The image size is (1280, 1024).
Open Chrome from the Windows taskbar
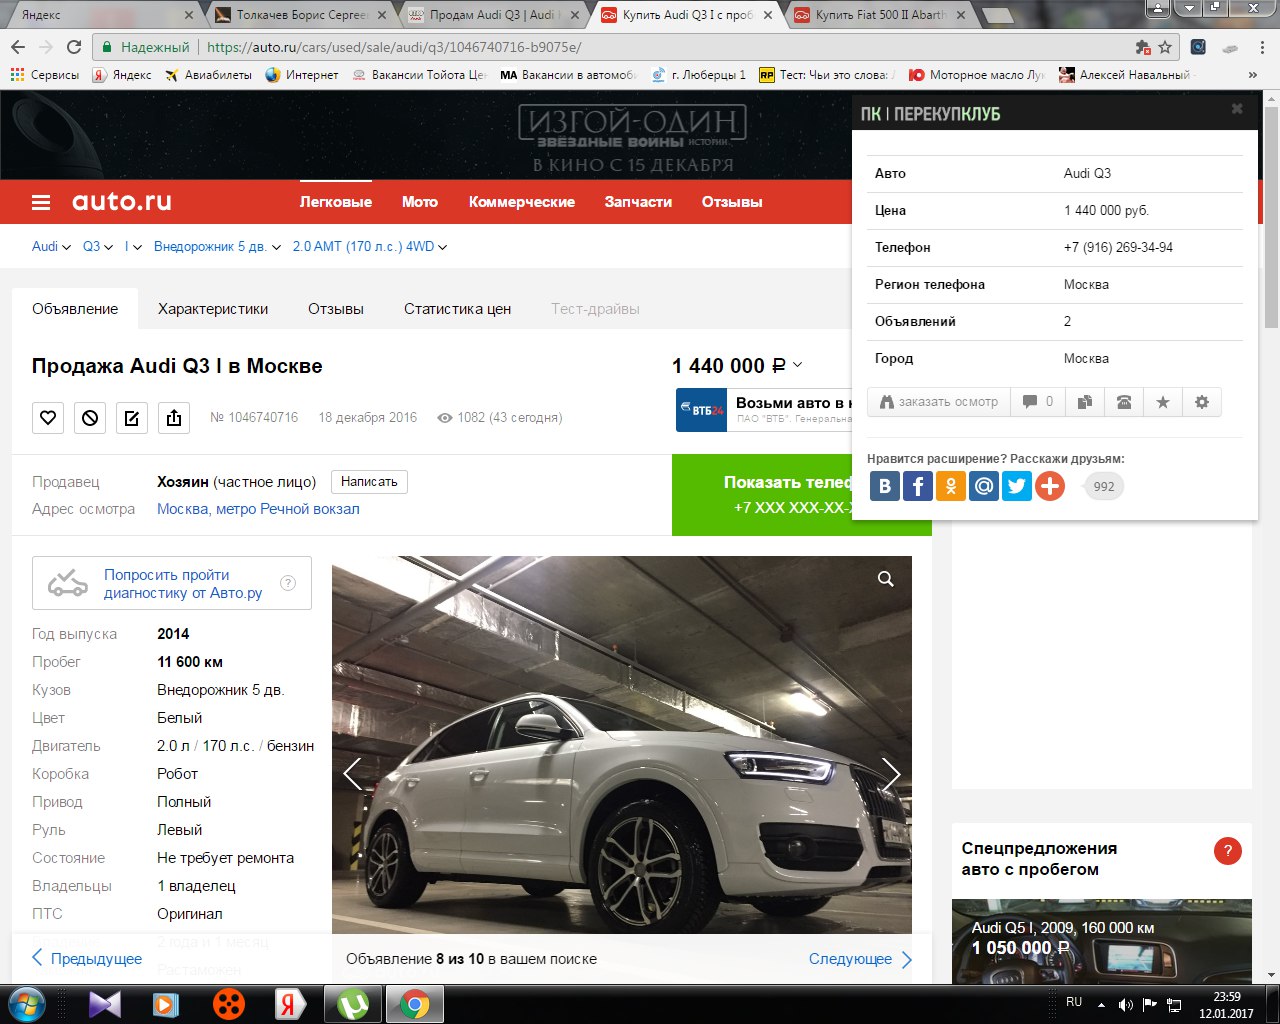pyautogui.click(x=414, y=1004)
